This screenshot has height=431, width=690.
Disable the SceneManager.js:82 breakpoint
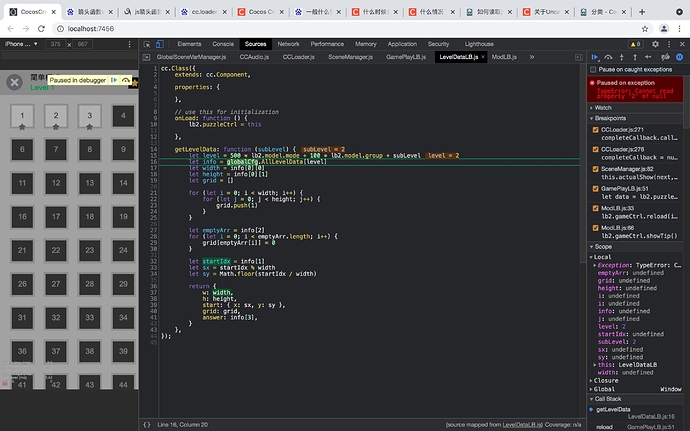pos(596,171)
